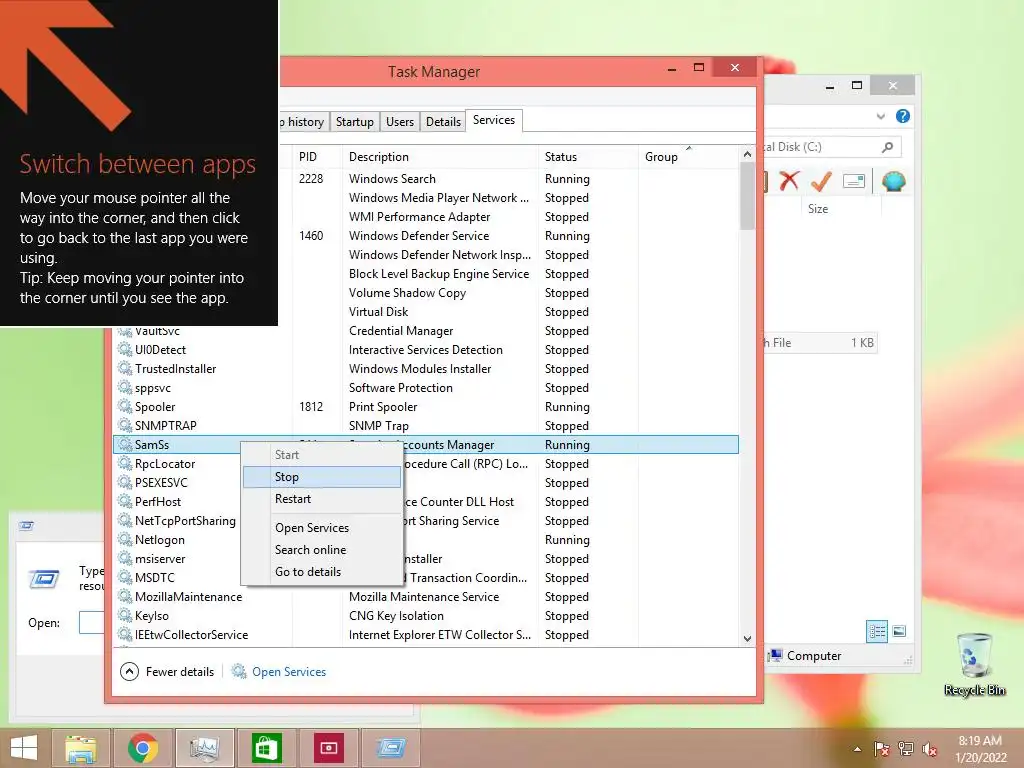This screenshot has width=1024, height=768.
Task: Open Explorer help question mark icon
Action: point(903,116)
